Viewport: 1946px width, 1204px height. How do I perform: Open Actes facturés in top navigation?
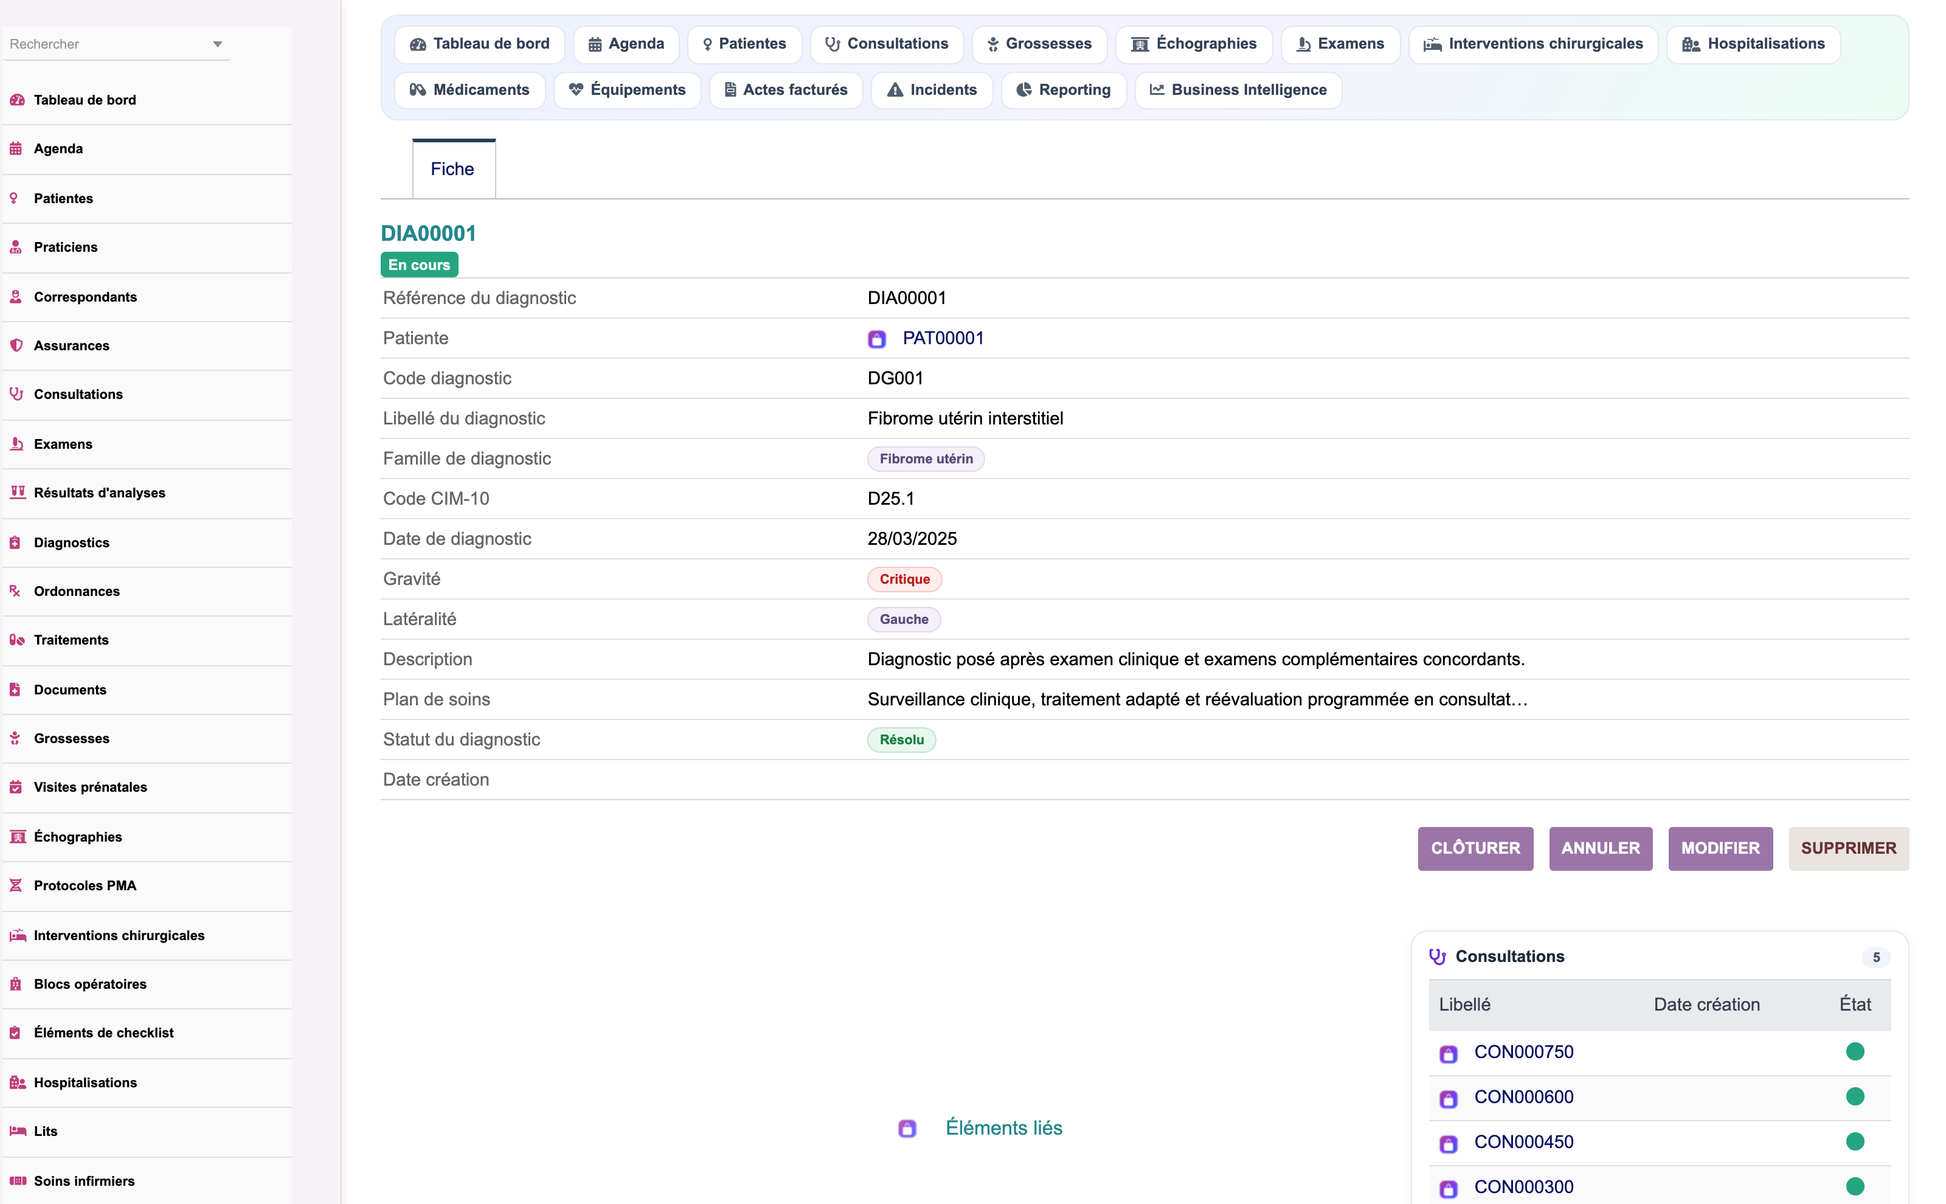coord(786,90)
